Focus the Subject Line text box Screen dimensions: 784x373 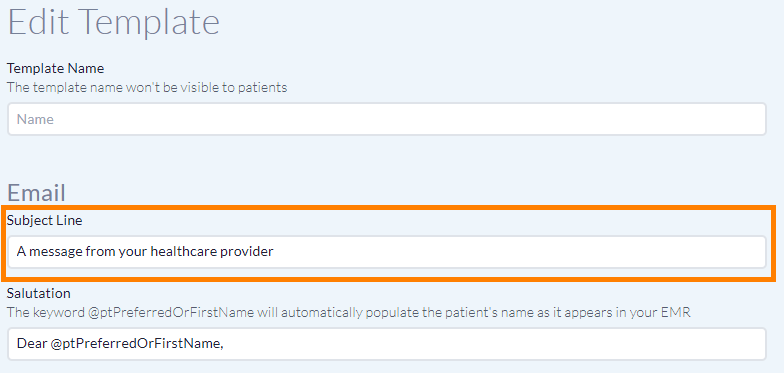tap(386, 252)
